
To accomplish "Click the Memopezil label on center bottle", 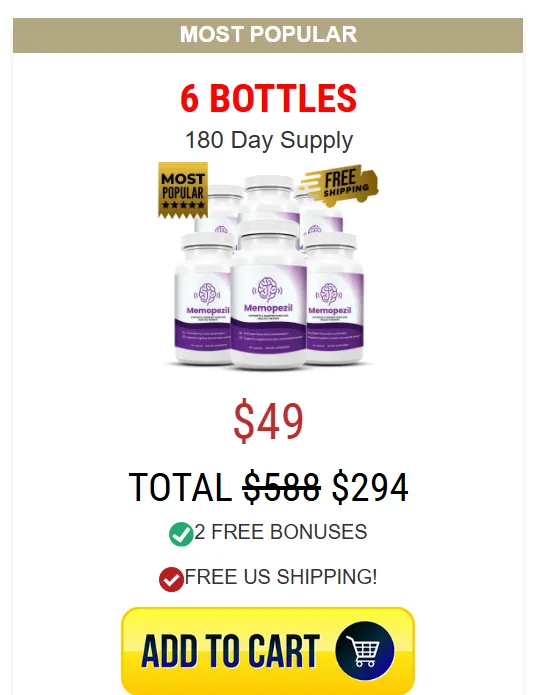I will [268, 308].
